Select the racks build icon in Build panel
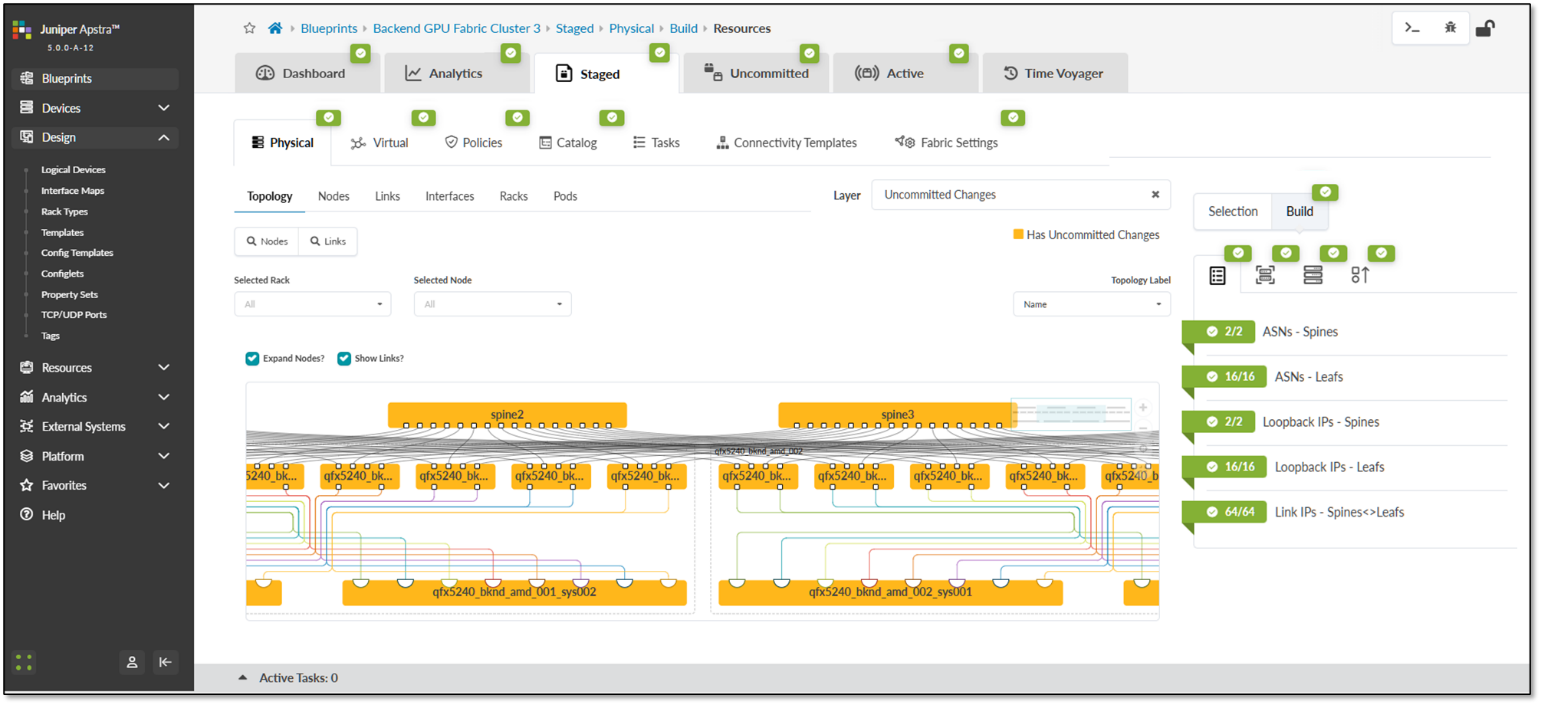This screenshot has width=1541, height=705. coord(1265,275)
